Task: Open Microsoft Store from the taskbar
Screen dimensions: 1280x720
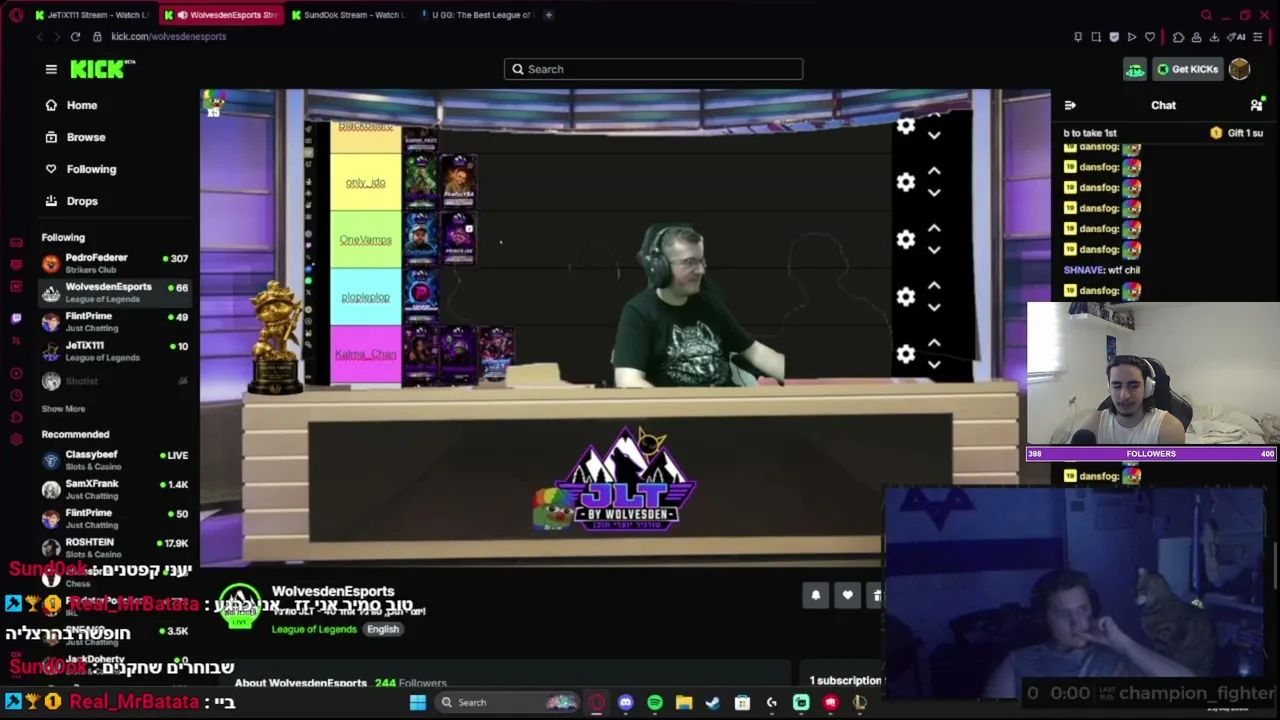Action: pos(742,702)
